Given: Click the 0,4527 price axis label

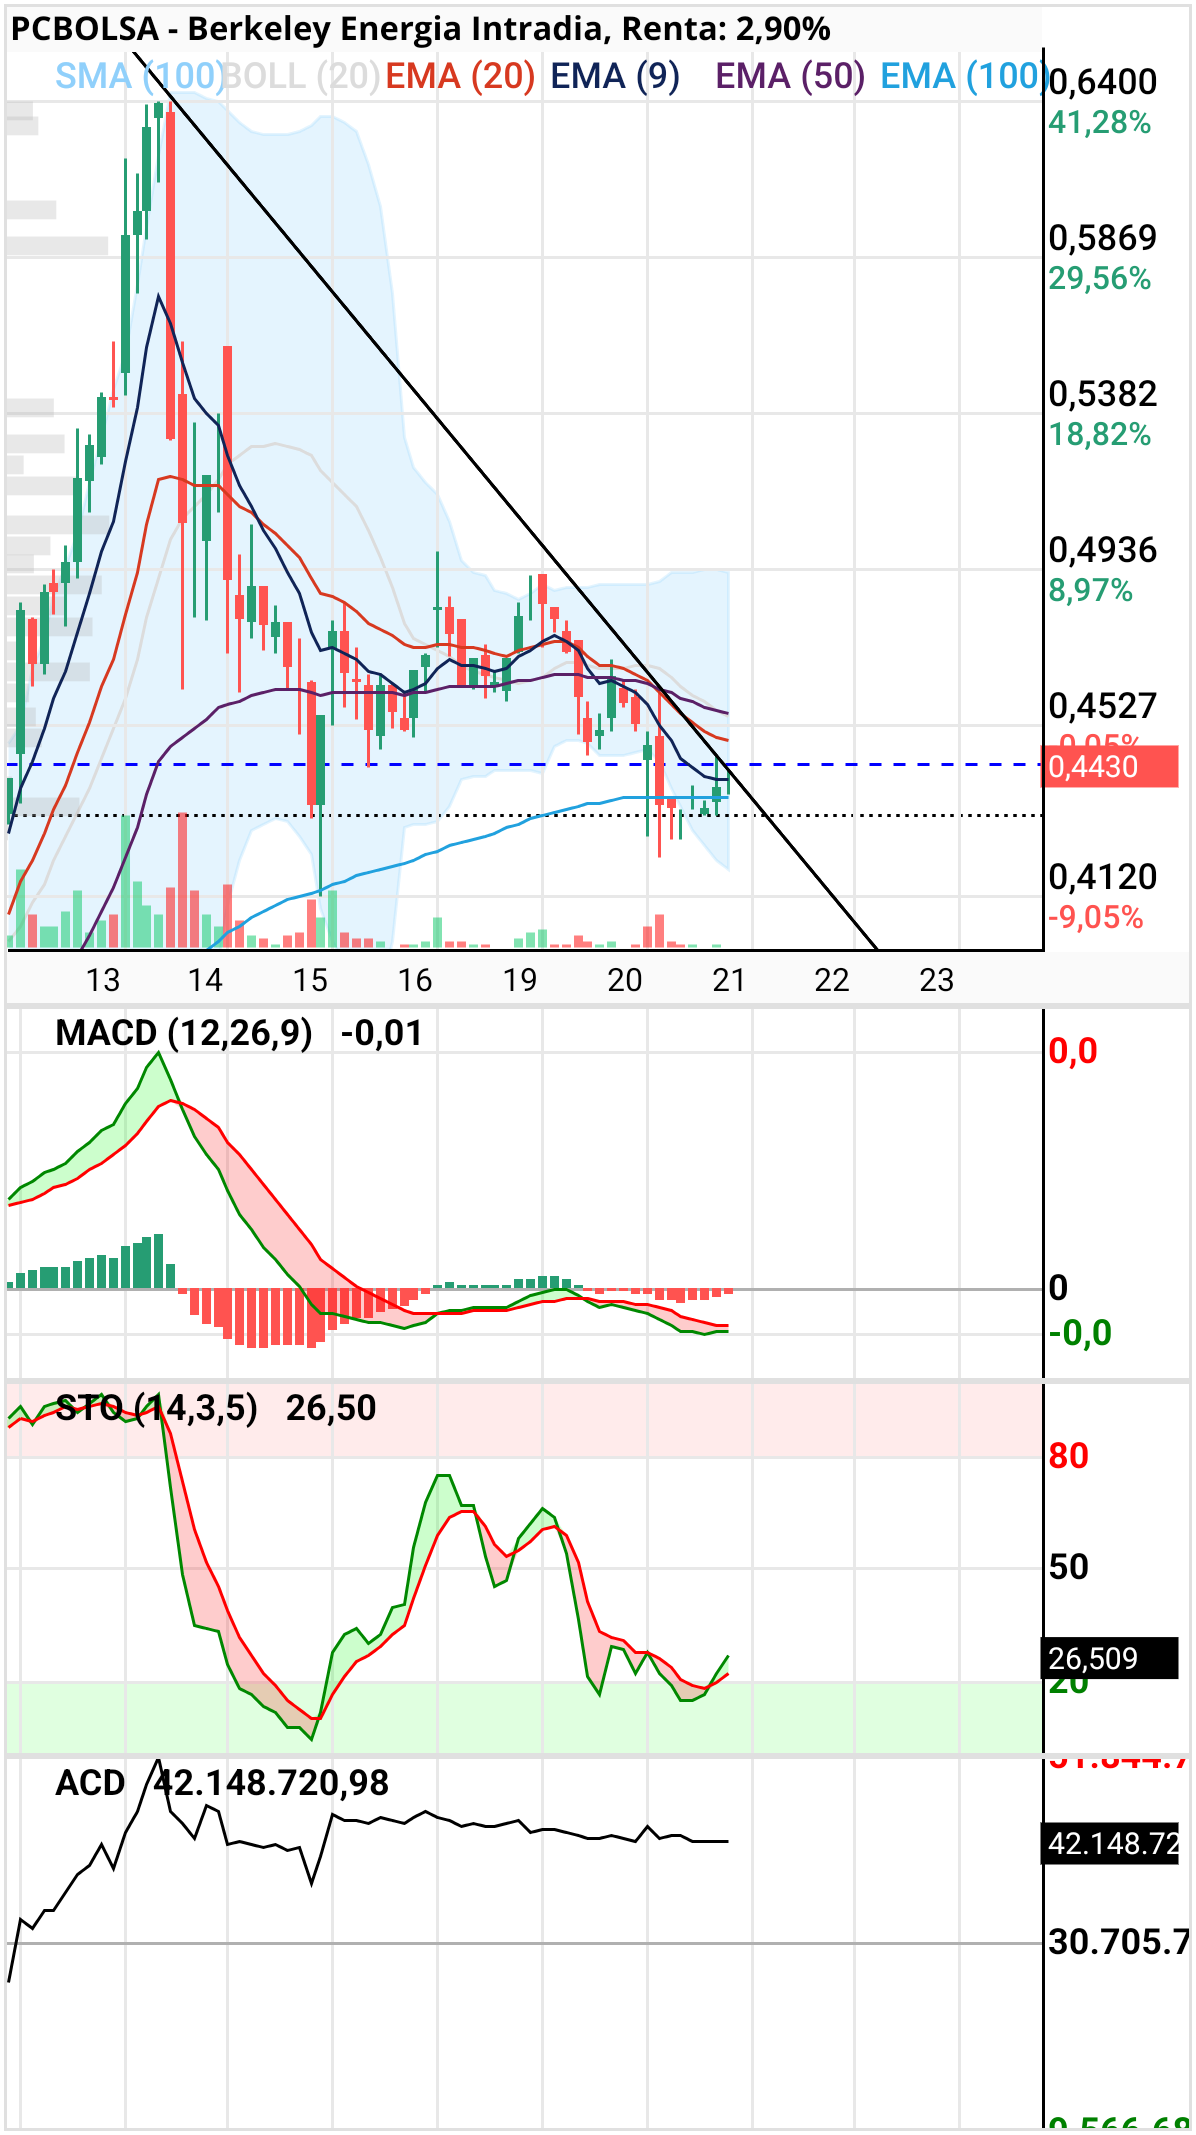Looking at the screenshot, I should click(x=1103, y=706).
